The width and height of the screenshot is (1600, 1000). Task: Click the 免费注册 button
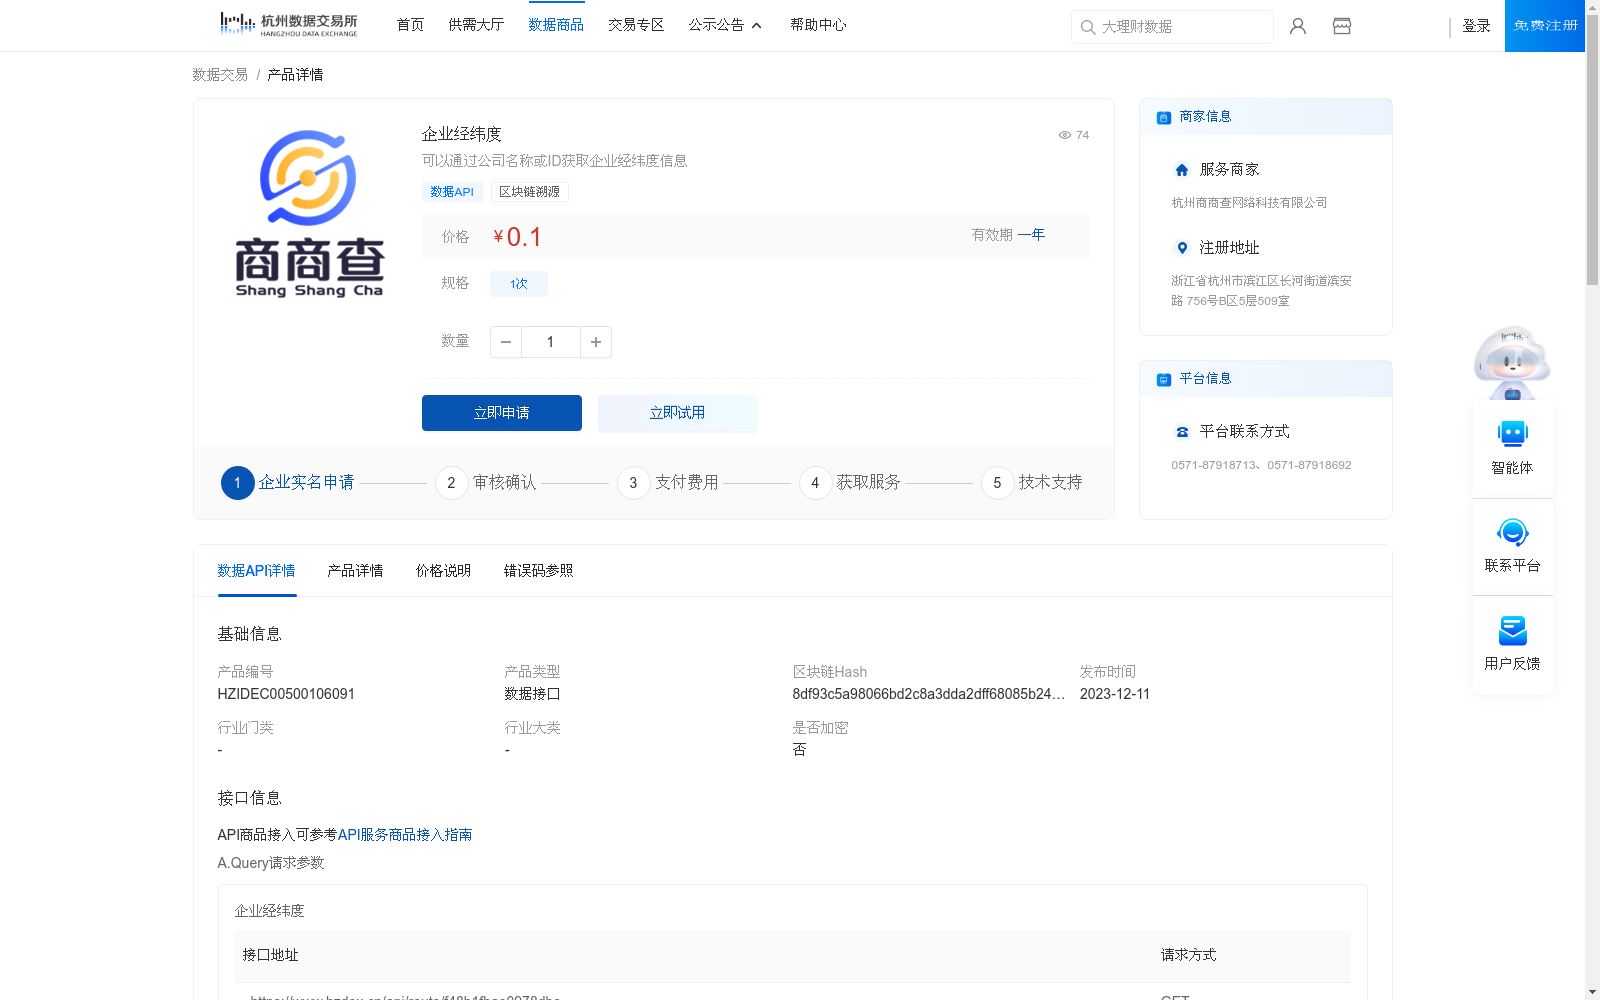(1544, 26)
